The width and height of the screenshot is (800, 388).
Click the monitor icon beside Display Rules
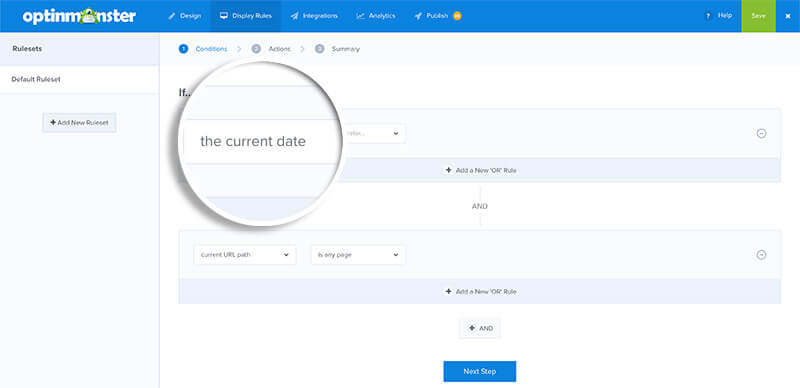[223, 16]
